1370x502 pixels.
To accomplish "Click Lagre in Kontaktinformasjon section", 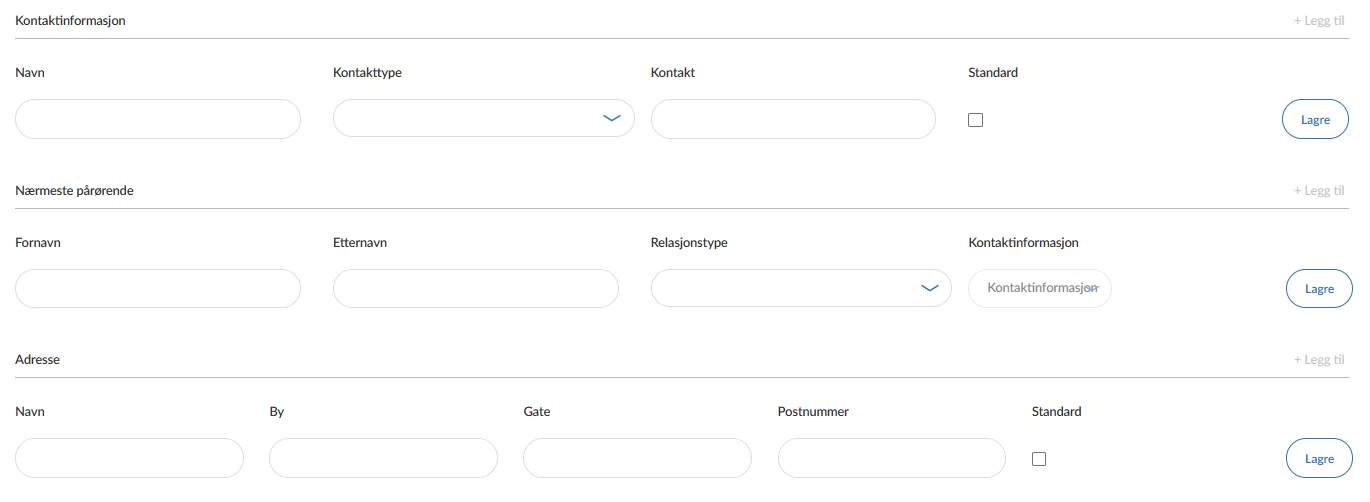I will (1315, 119).
